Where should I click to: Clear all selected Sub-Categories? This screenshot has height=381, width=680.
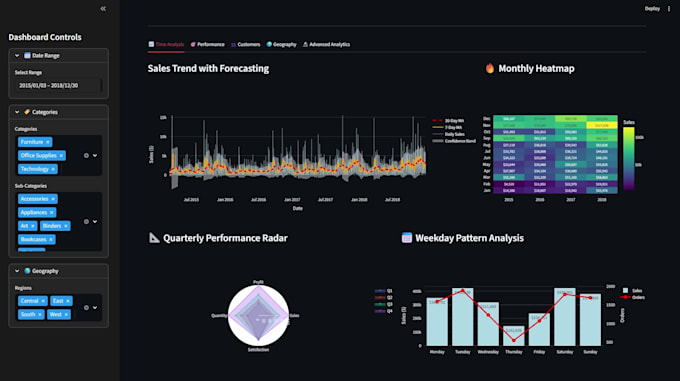click(86, 221)
